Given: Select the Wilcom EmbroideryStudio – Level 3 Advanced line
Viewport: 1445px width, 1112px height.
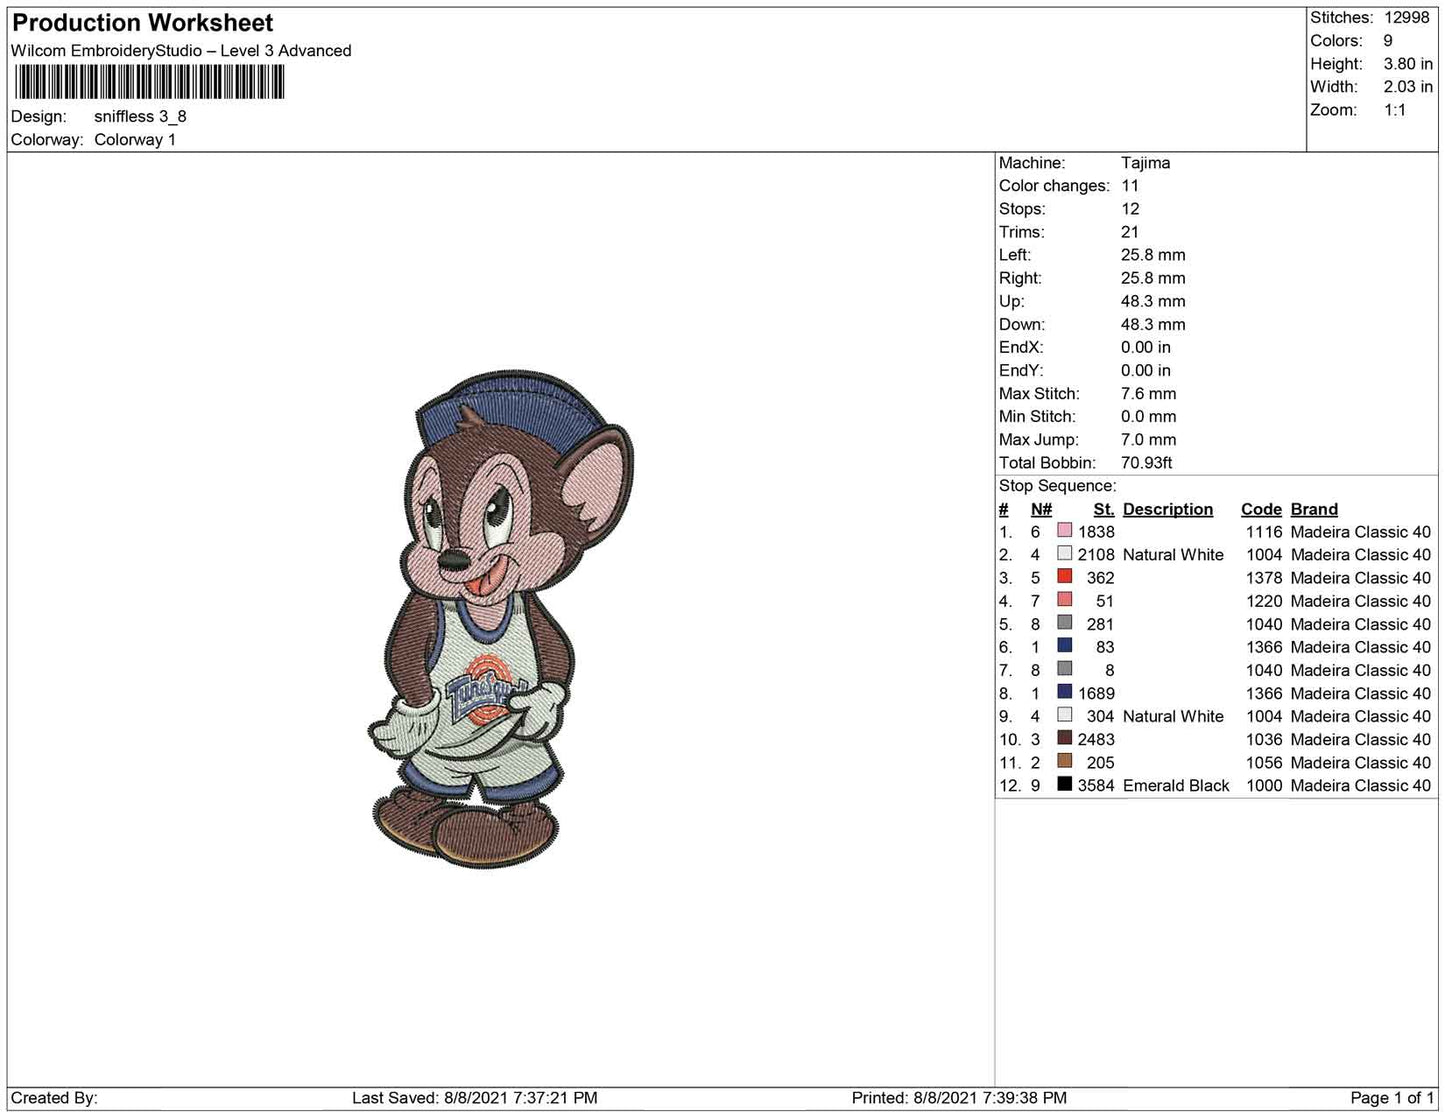Looking at the screenshot, I should coord(181,51).
